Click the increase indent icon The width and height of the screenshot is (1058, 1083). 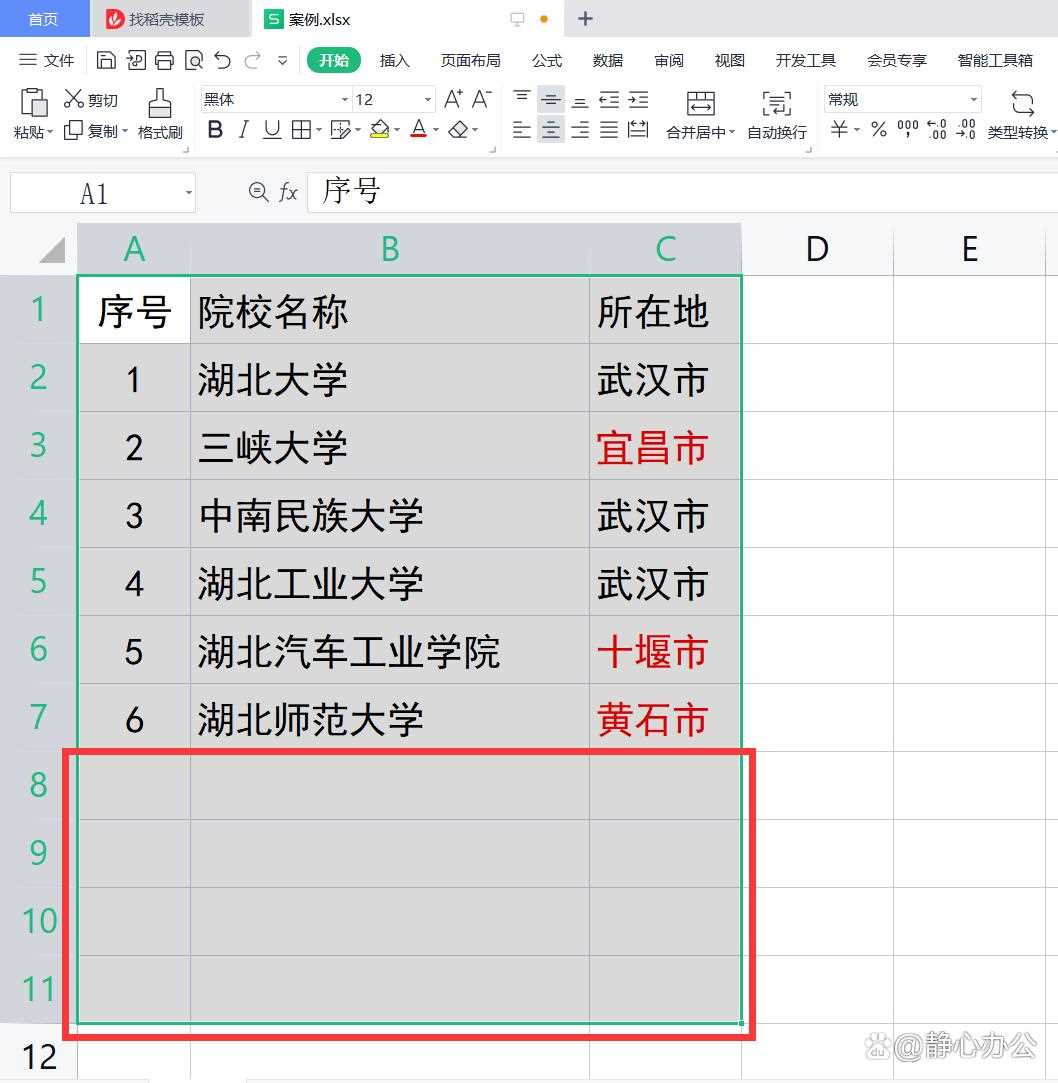(x=638, y=100)
